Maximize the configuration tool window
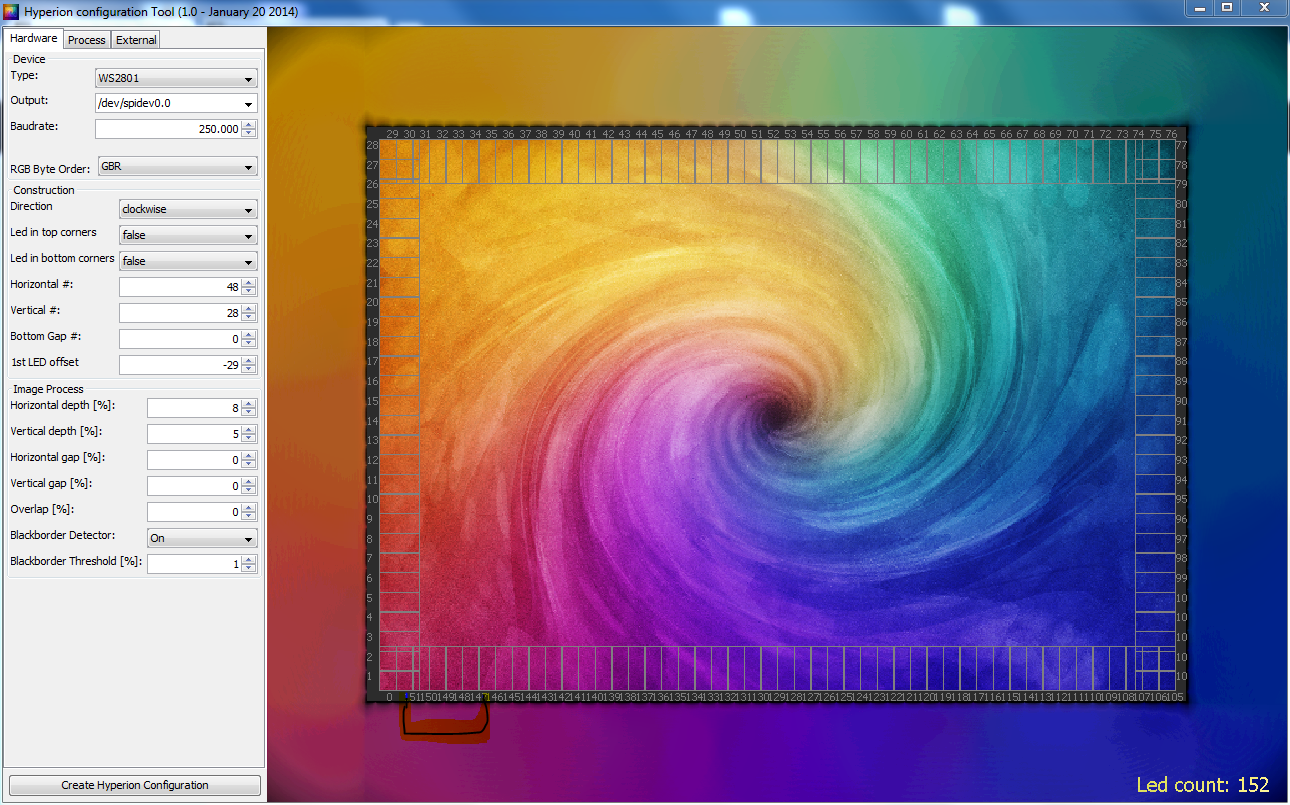 point(1227,8)
